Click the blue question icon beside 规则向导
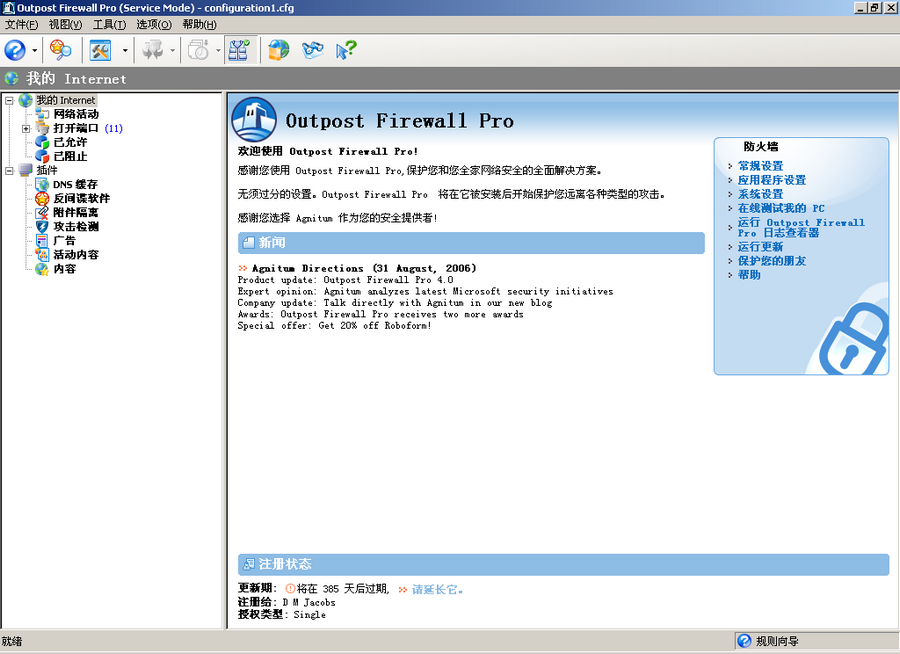This screenshot has height=654, width=900. 744,641
